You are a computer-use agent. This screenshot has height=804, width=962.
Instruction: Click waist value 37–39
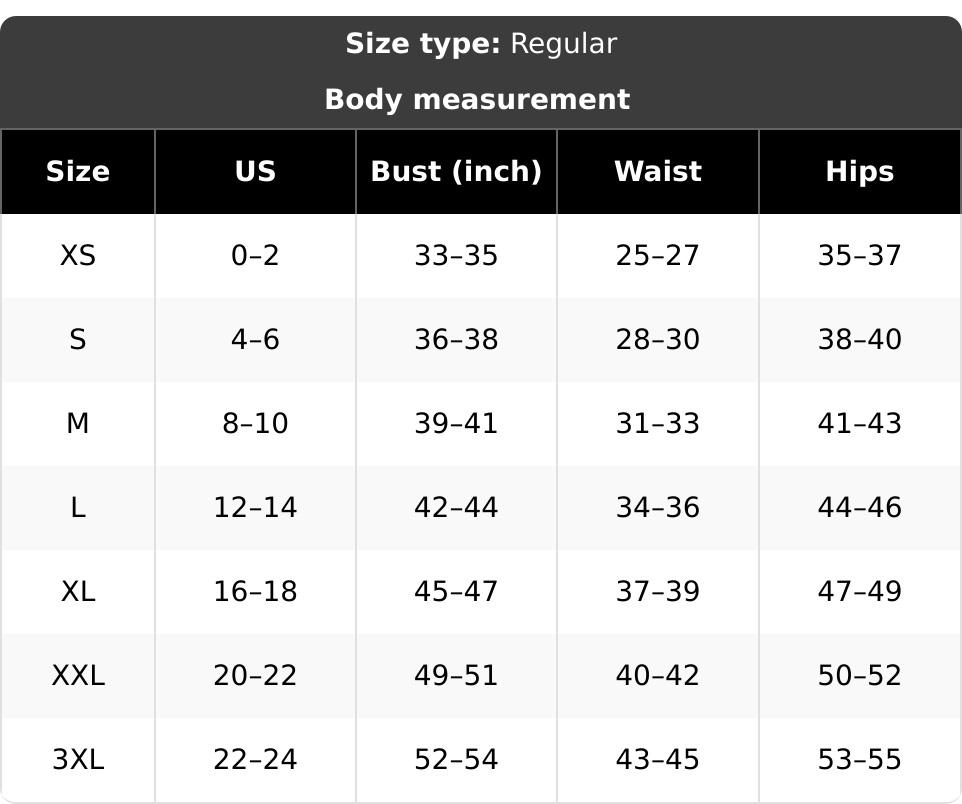[x=658, y=592]
